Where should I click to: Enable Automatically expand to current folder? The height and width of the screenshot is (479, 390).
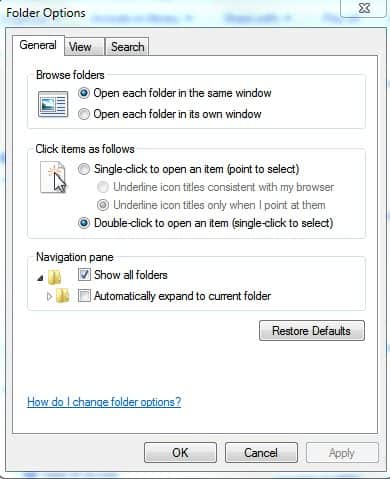pyautogui.click(x=84, y=296)
